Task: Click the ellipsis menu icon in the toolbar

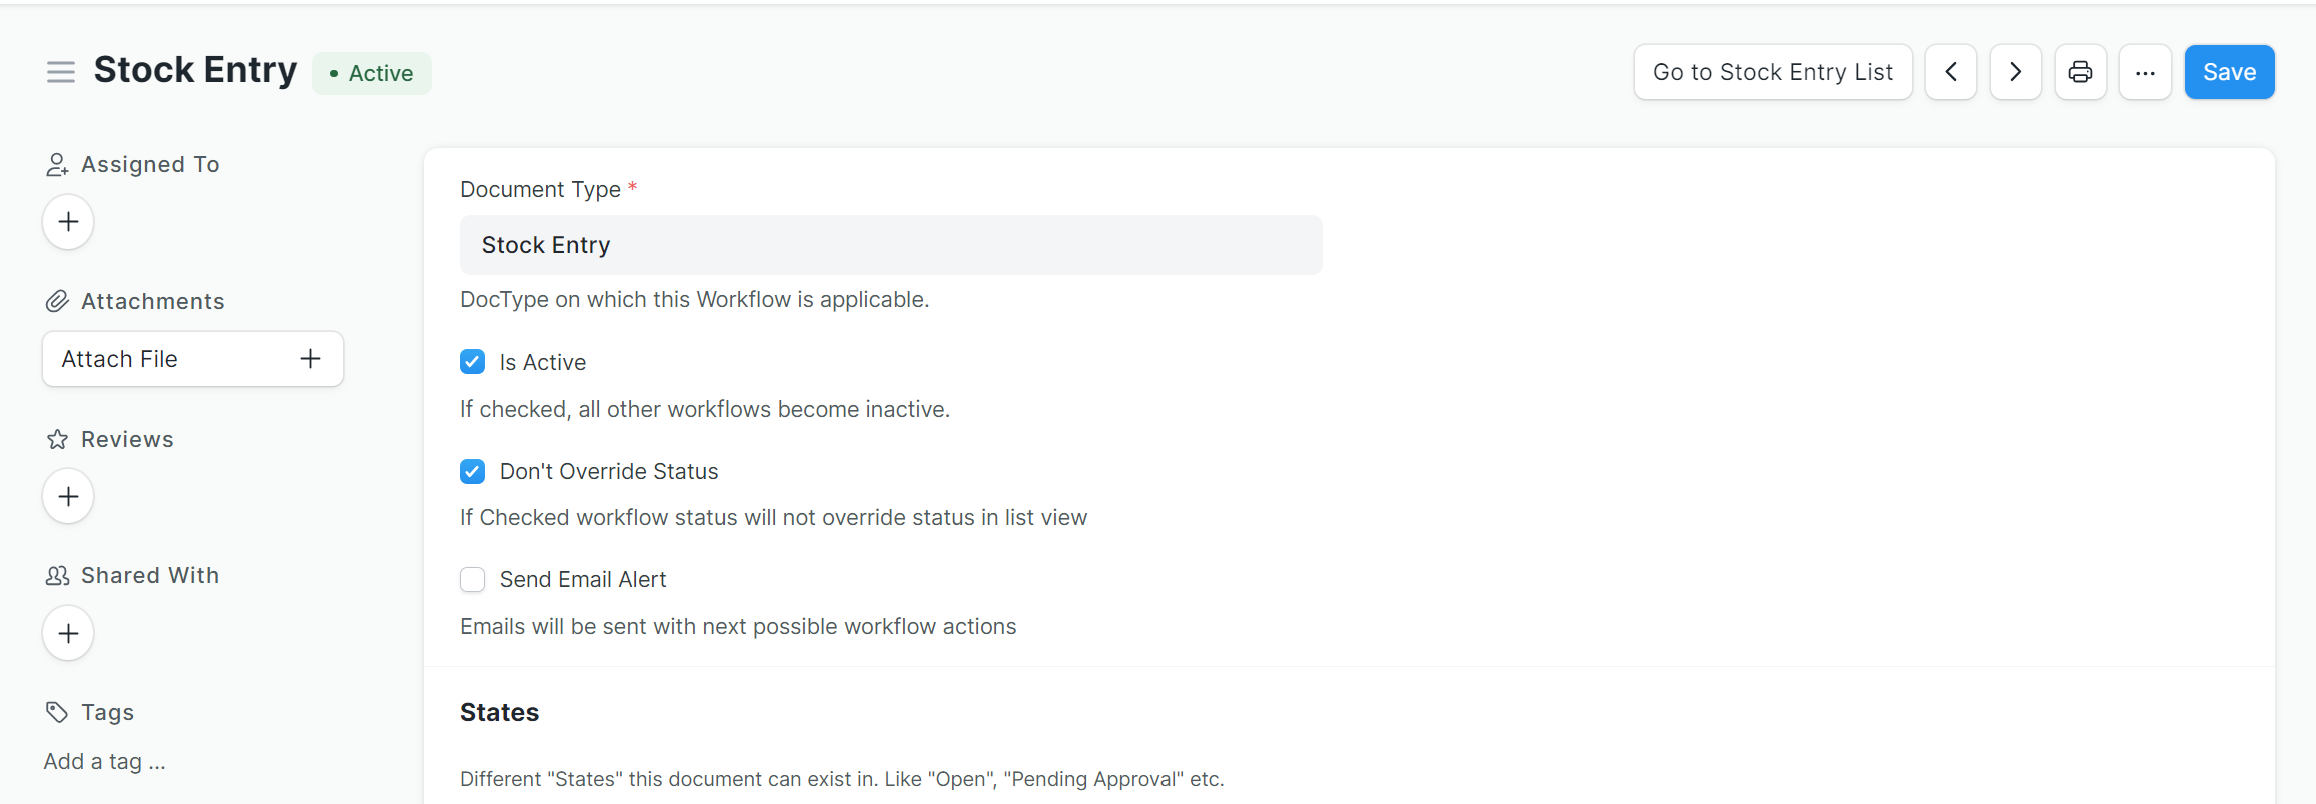Action: tap(2145, 71)
